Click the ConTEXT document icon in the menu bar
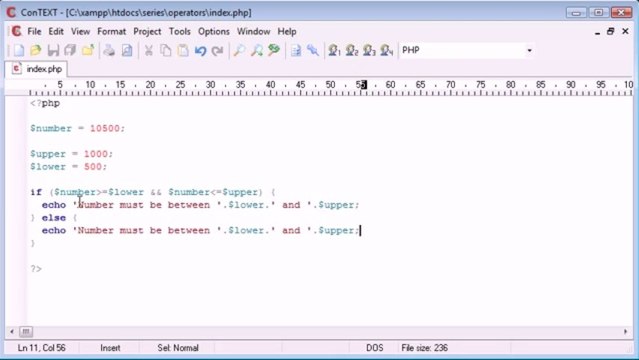The width and height of the screenshot is (639, 360). click(16, 31)
